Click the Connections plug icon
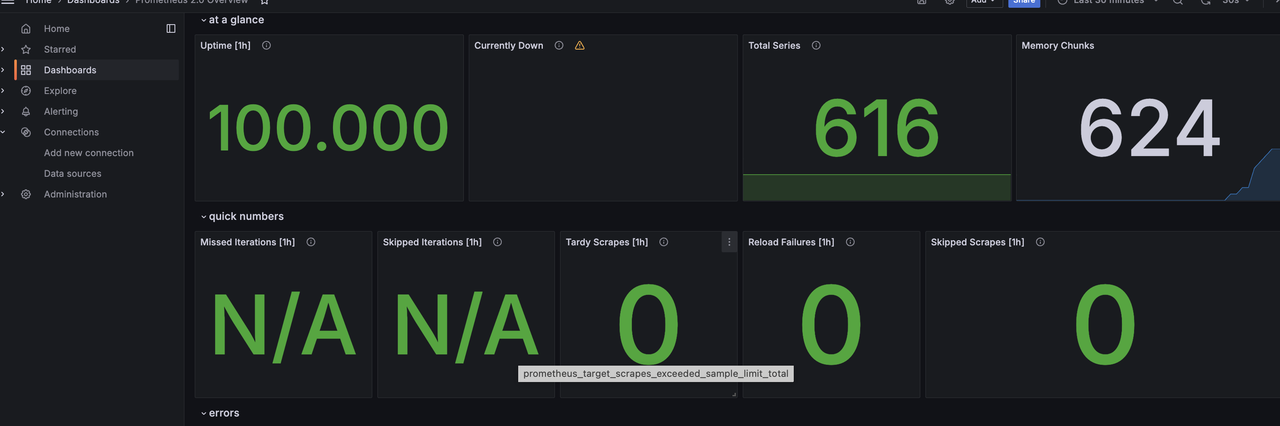1280x426 pixels. pos(26,132)
